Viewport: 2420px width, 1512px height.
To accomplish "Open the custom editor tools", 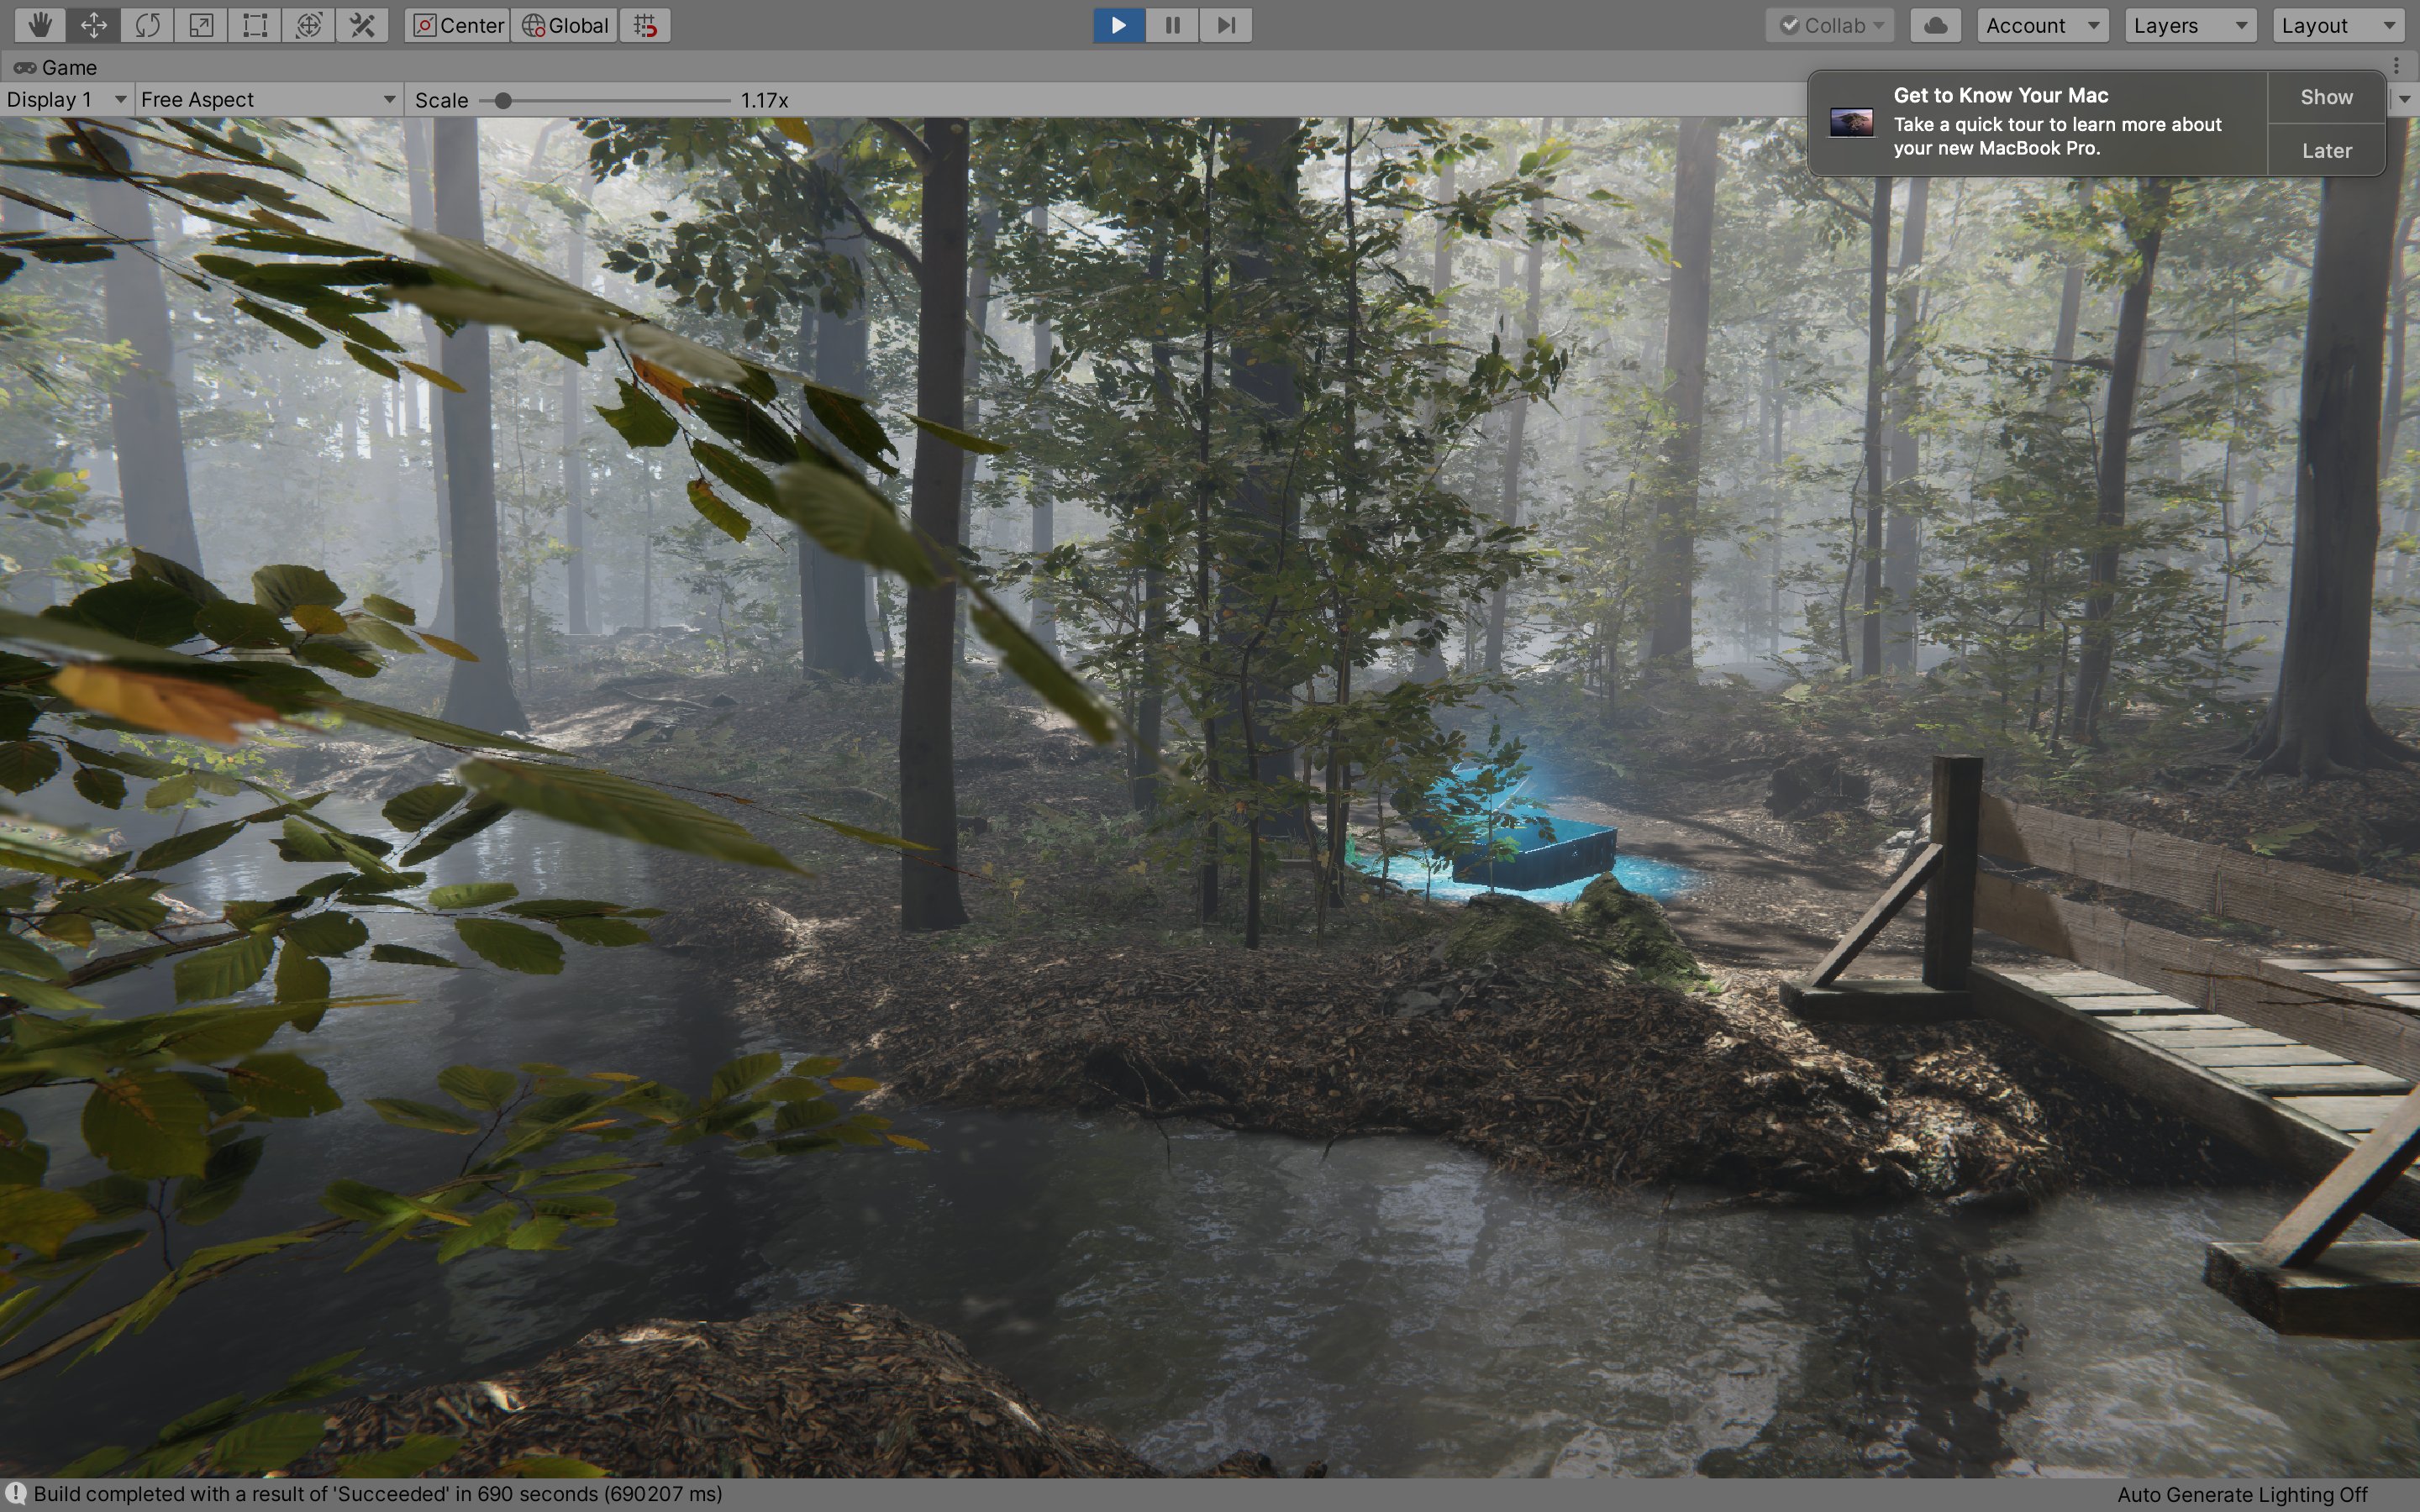I will pos(363,25).
